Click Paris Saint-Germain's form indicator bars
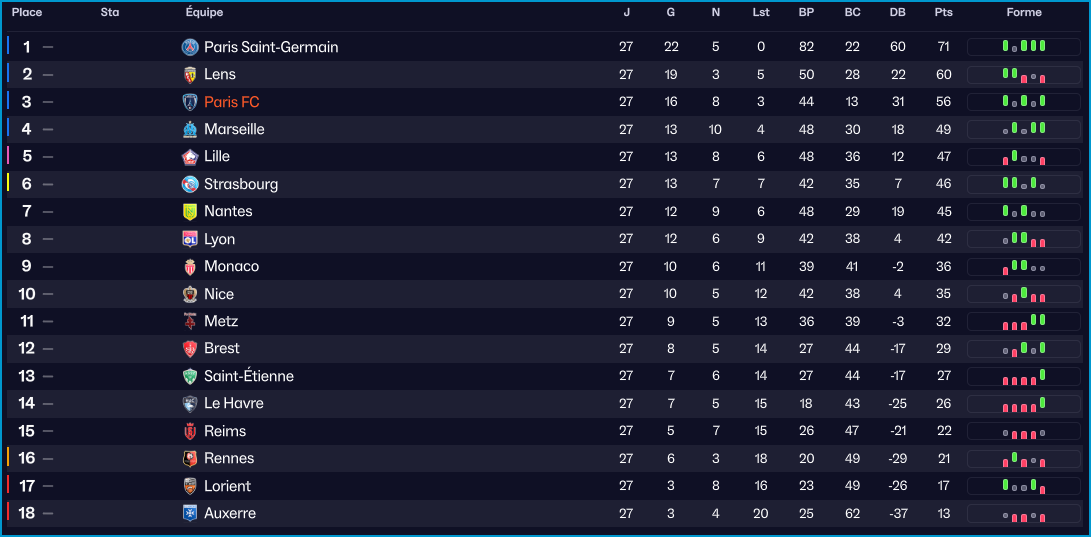1091x537 pixels. (x=1024, y=47)
